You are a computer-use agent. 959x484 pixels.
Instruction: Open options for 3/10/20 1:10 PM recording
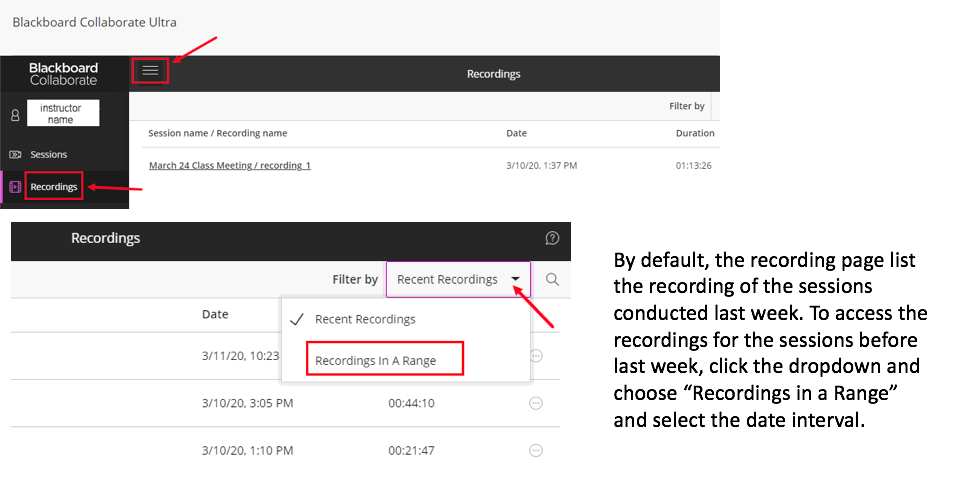[x=536, y=450]
